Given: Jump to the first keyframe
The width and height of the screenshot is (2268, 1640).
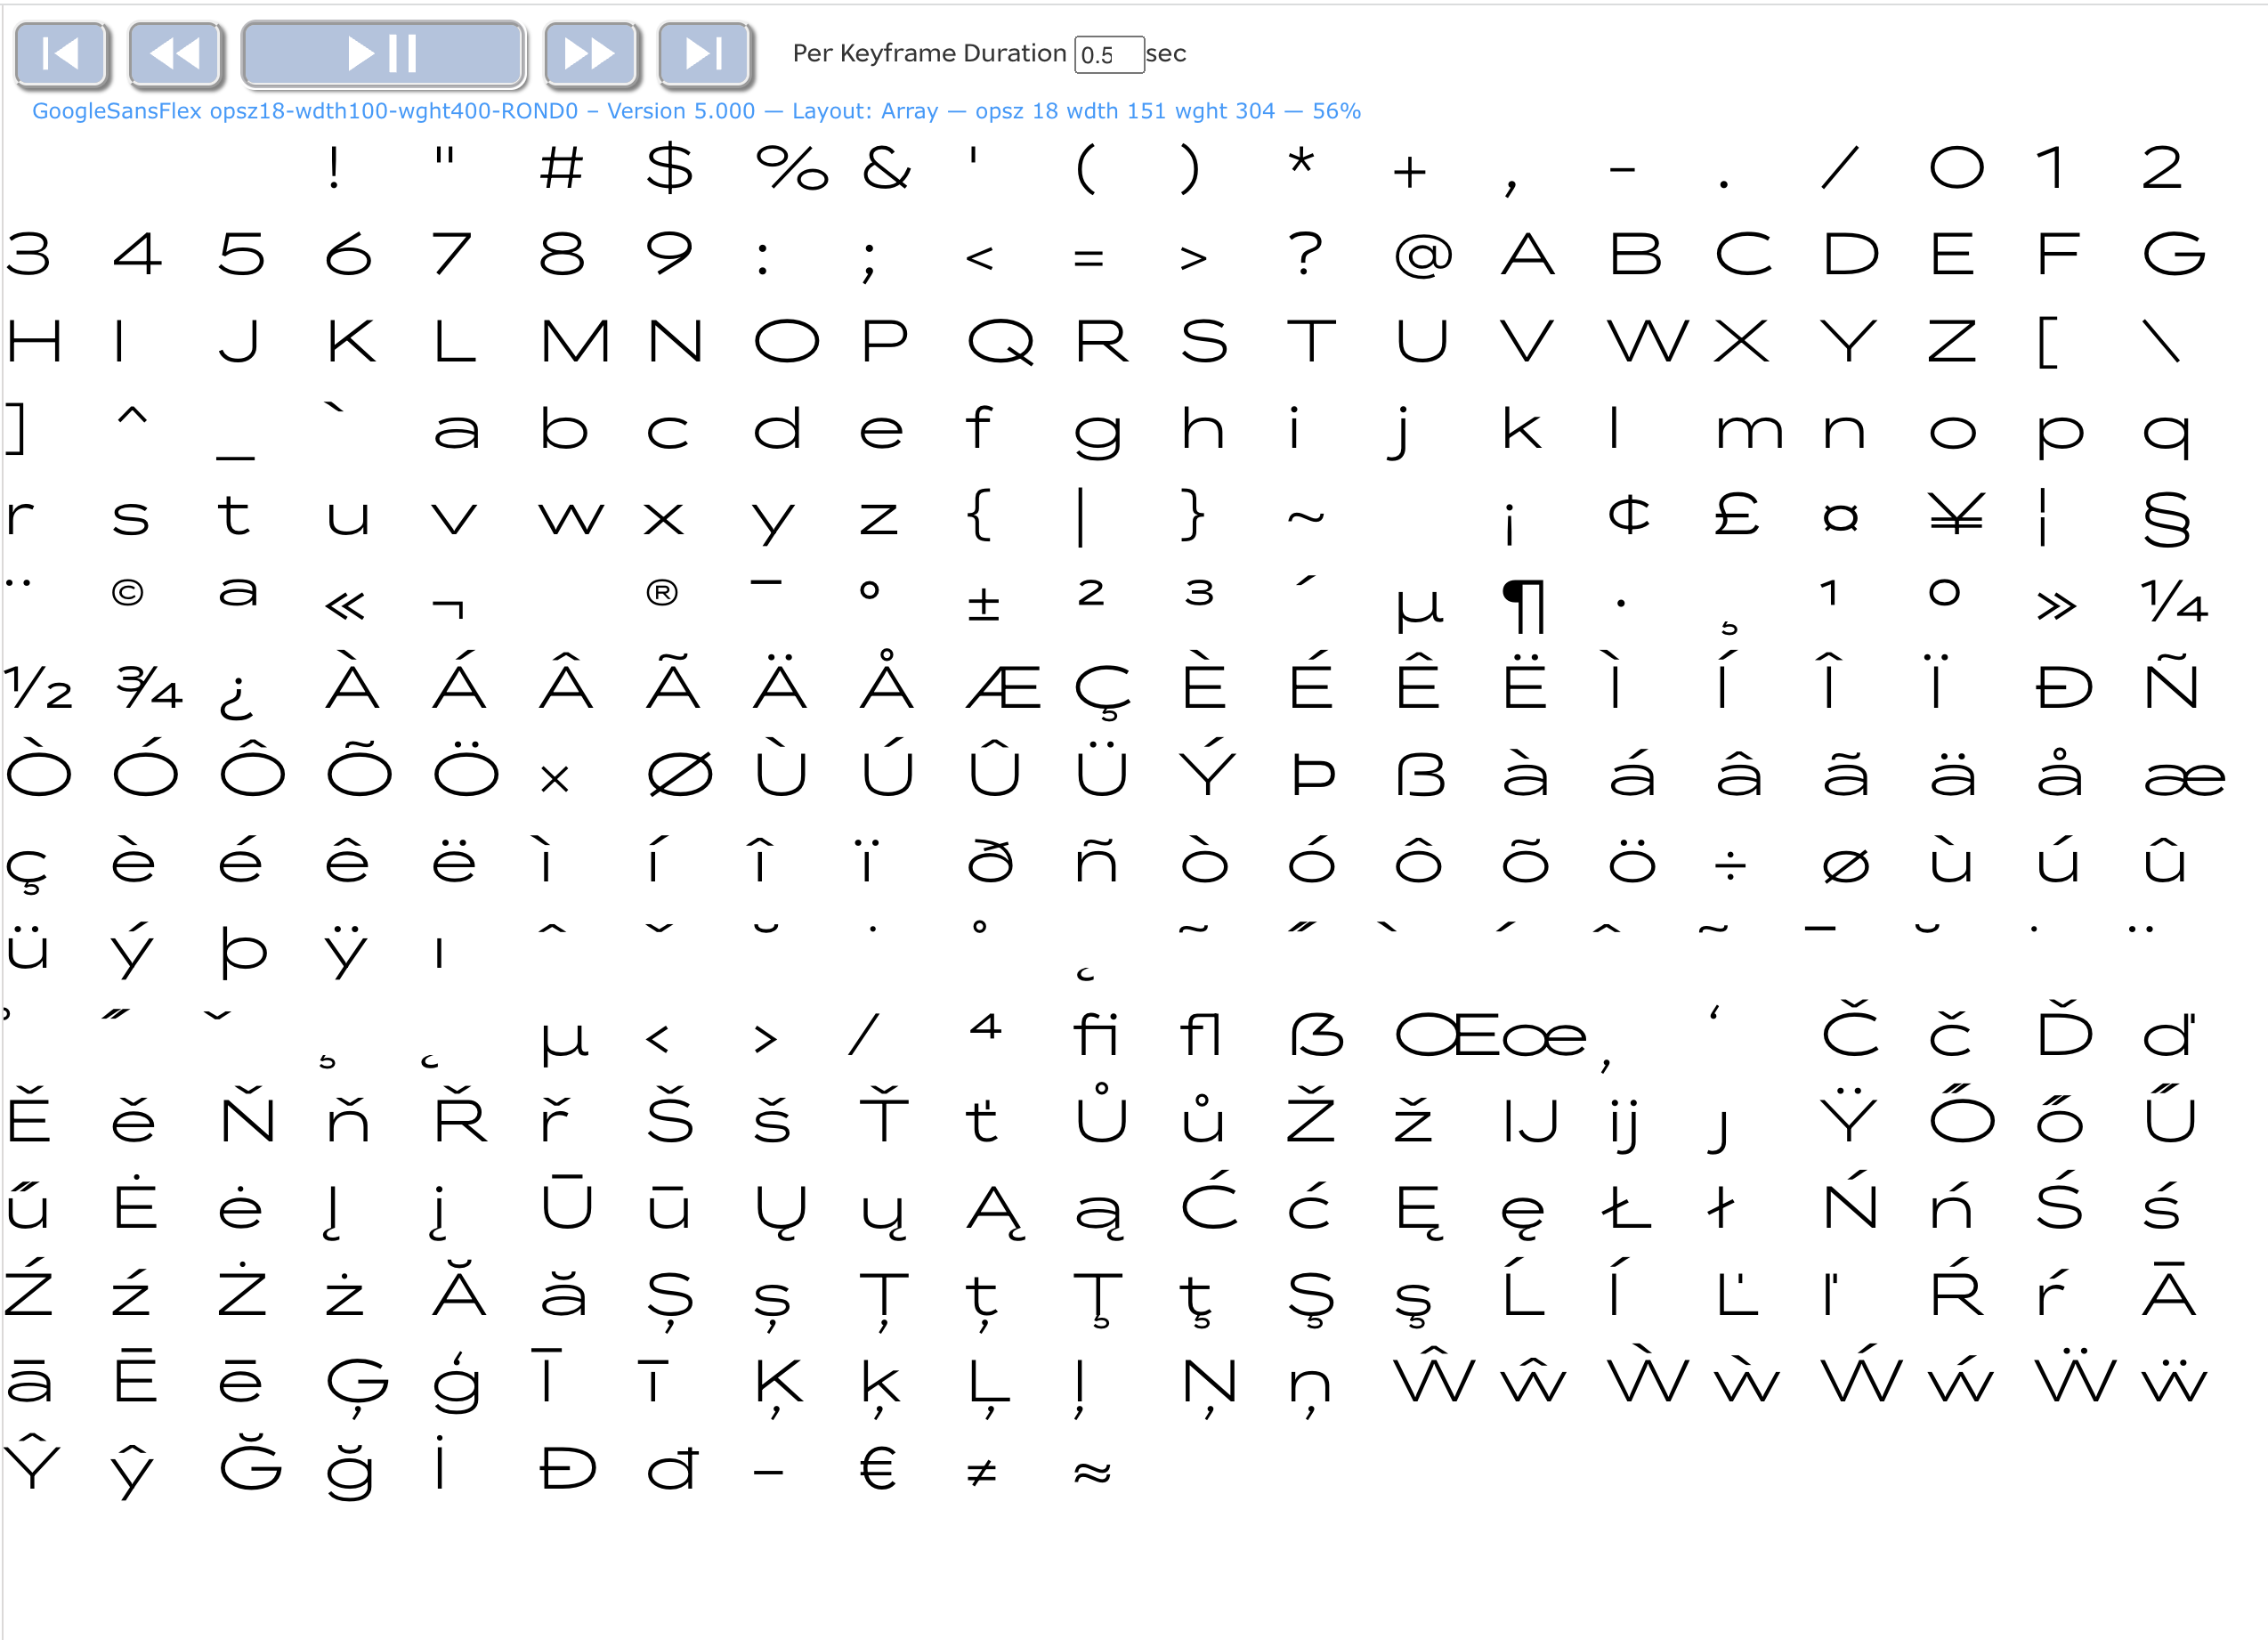Looking at the screenshot, I should tap(61, 53).
